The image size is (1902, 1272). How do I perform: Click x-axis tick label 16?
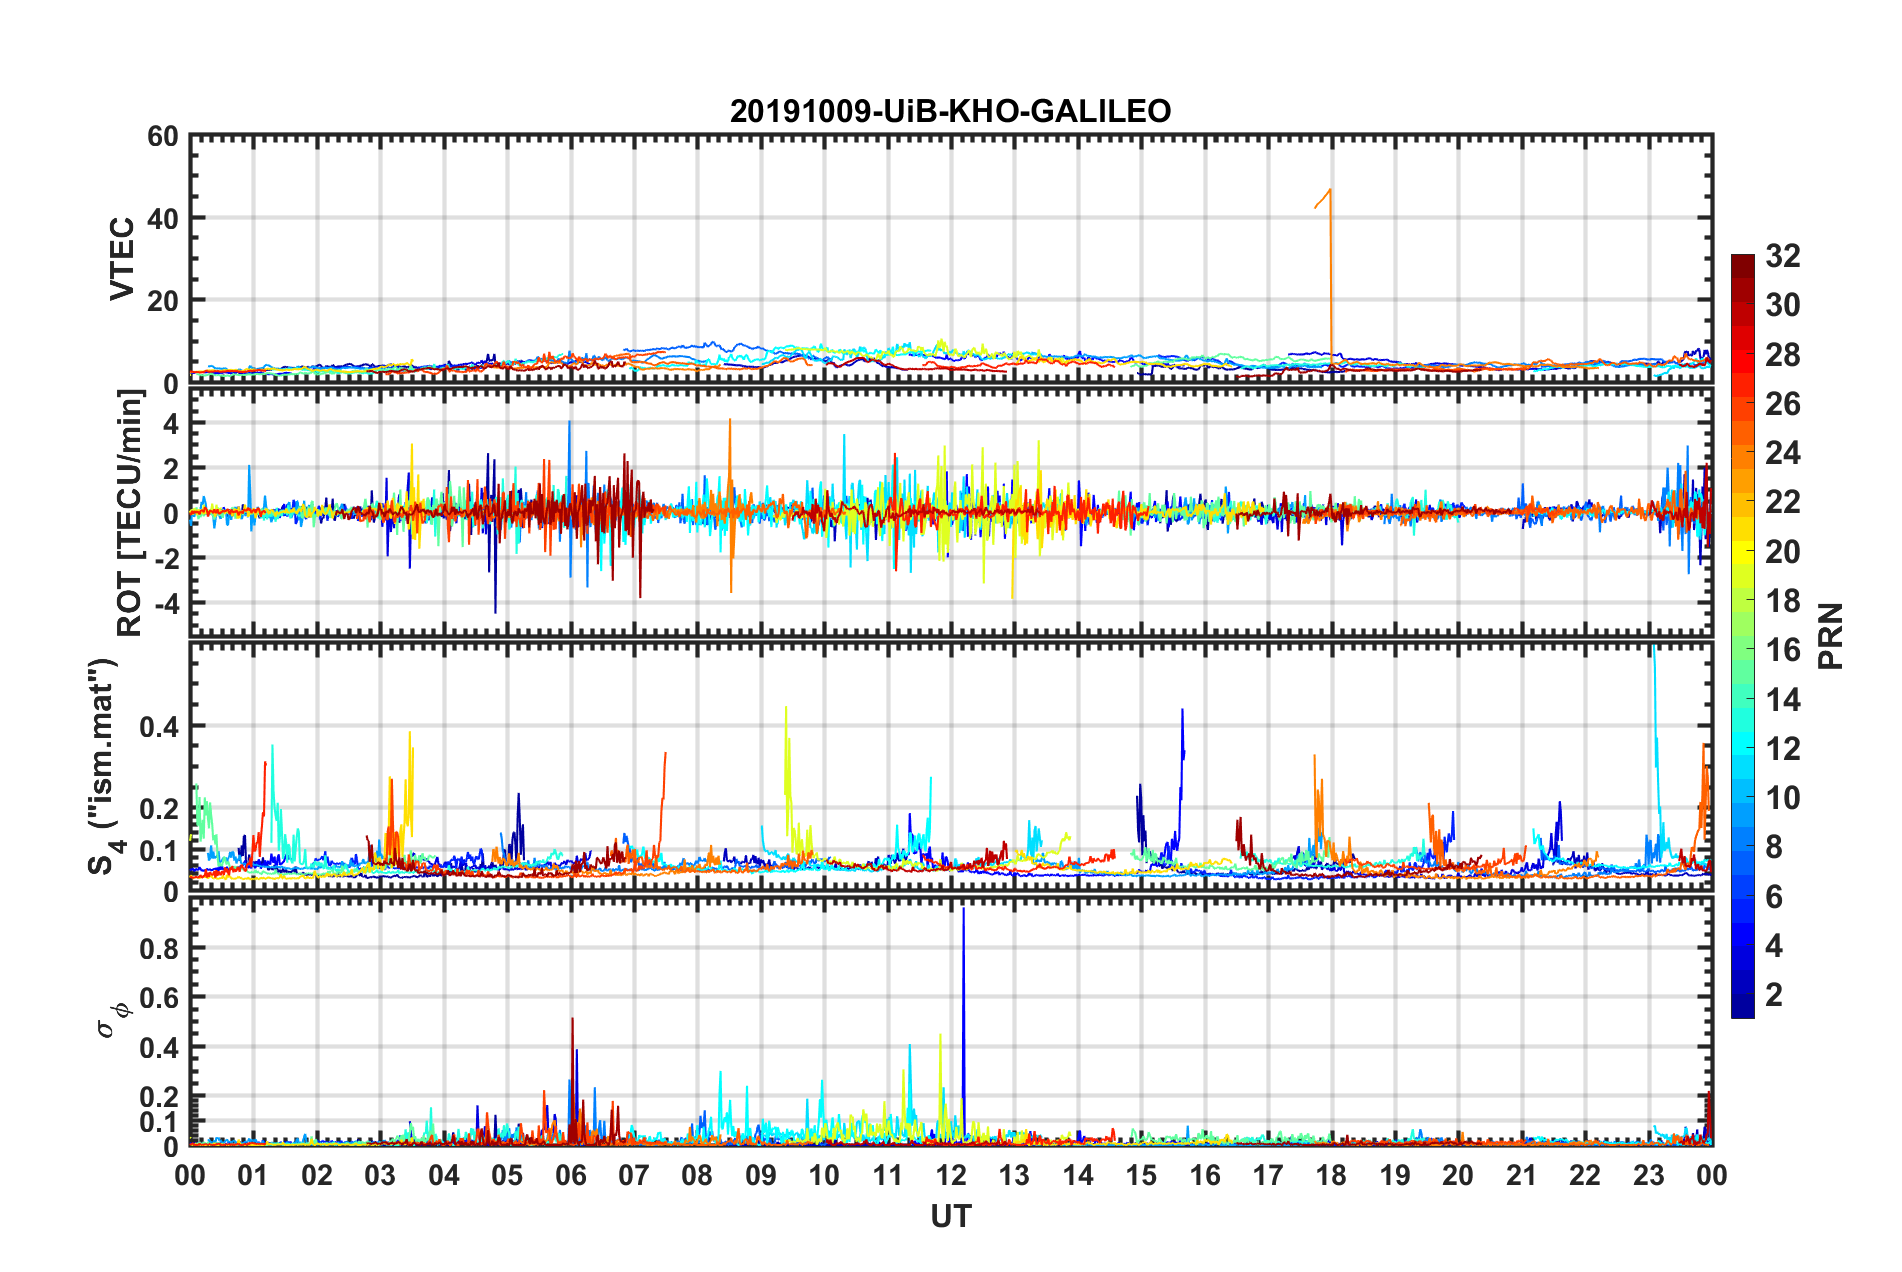(x=1205, y=1175)
